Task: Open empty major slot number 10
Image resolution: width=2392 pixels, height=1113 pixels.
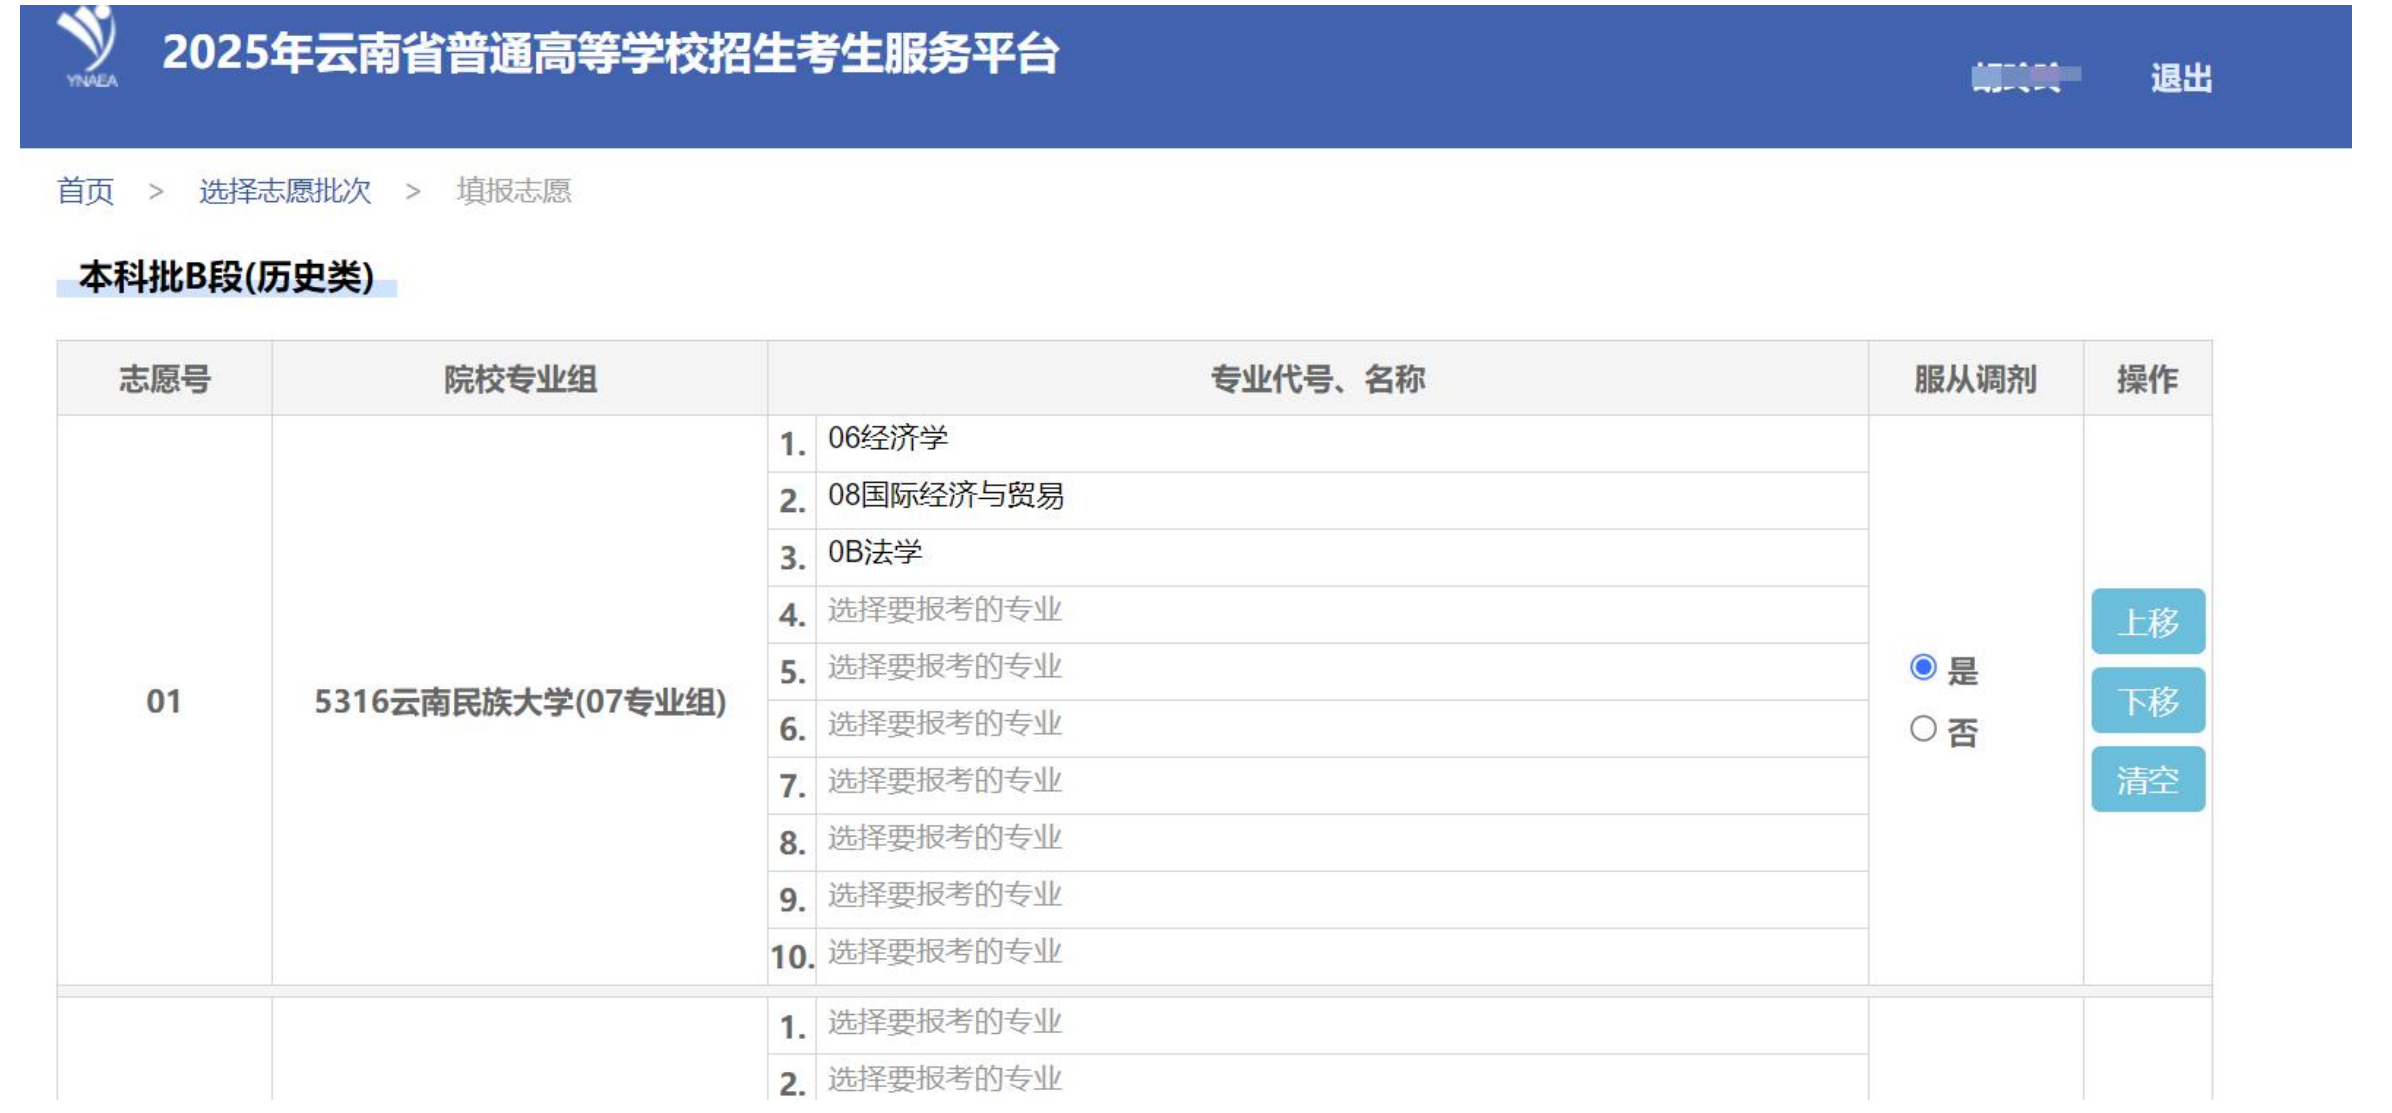Action: point(1340,954)
